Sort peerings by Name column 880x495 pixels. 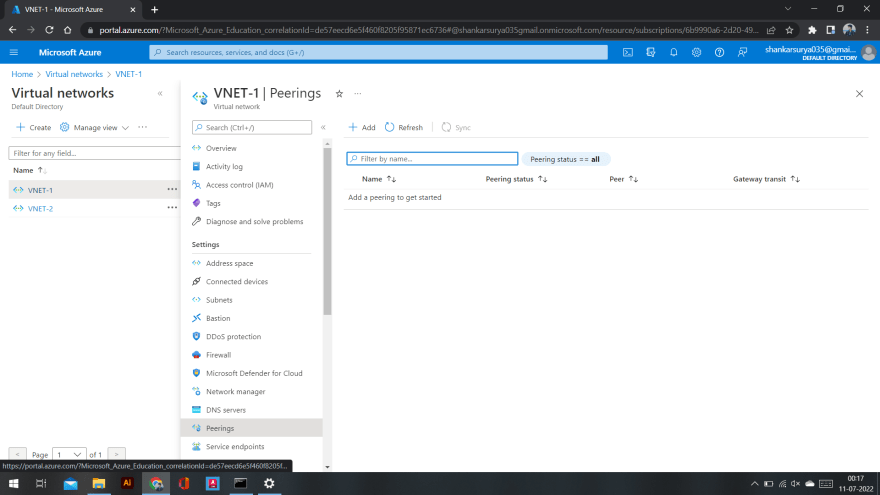pos(379,179)
